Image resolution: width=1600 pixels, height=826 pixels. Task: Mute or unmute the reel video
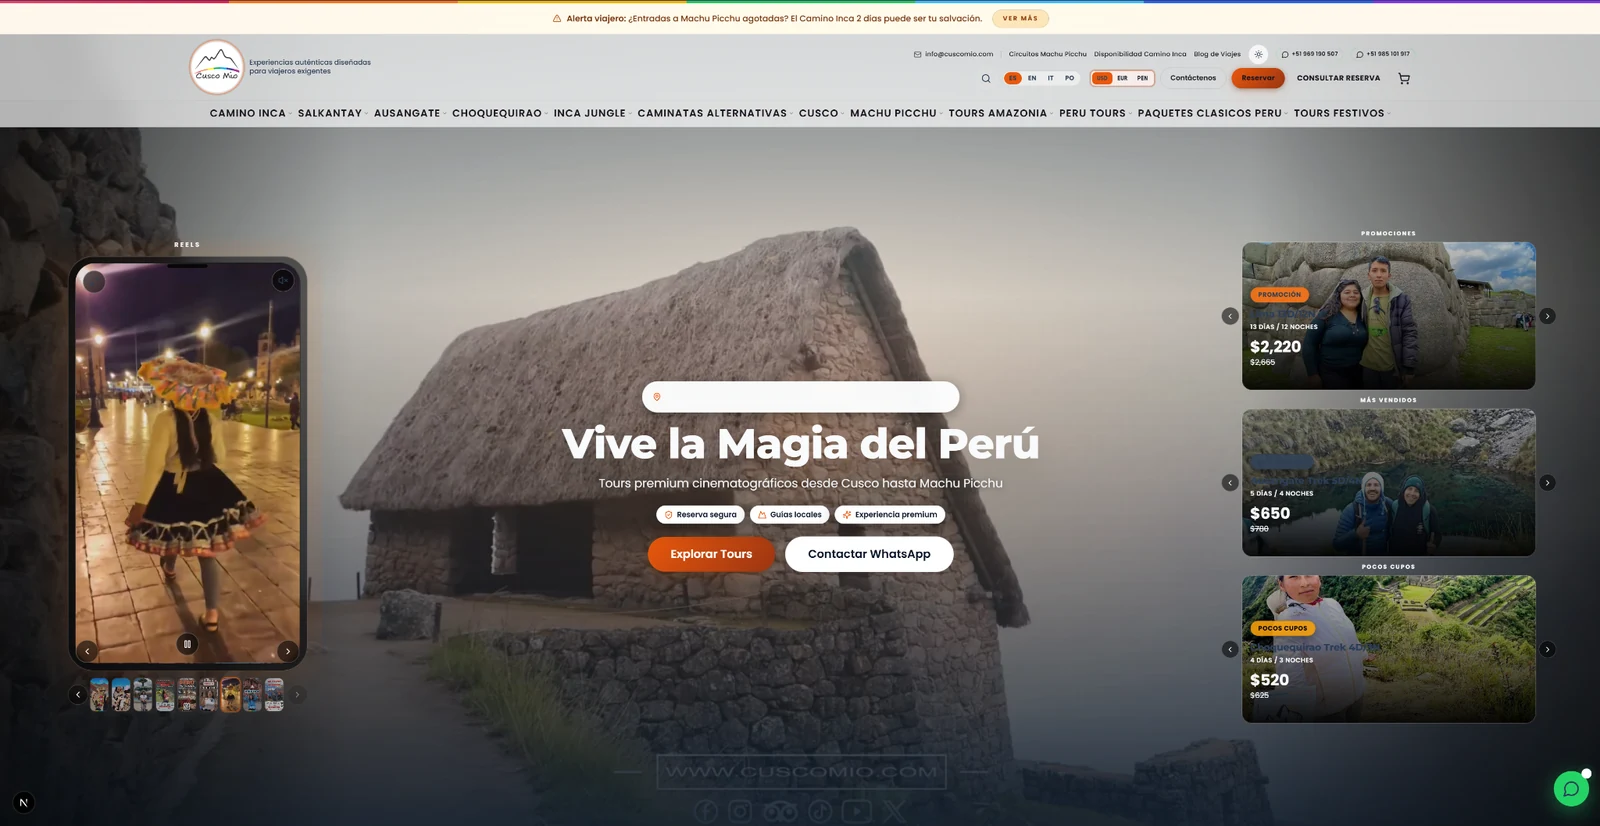pyautogui.click(x=283, y=281)
